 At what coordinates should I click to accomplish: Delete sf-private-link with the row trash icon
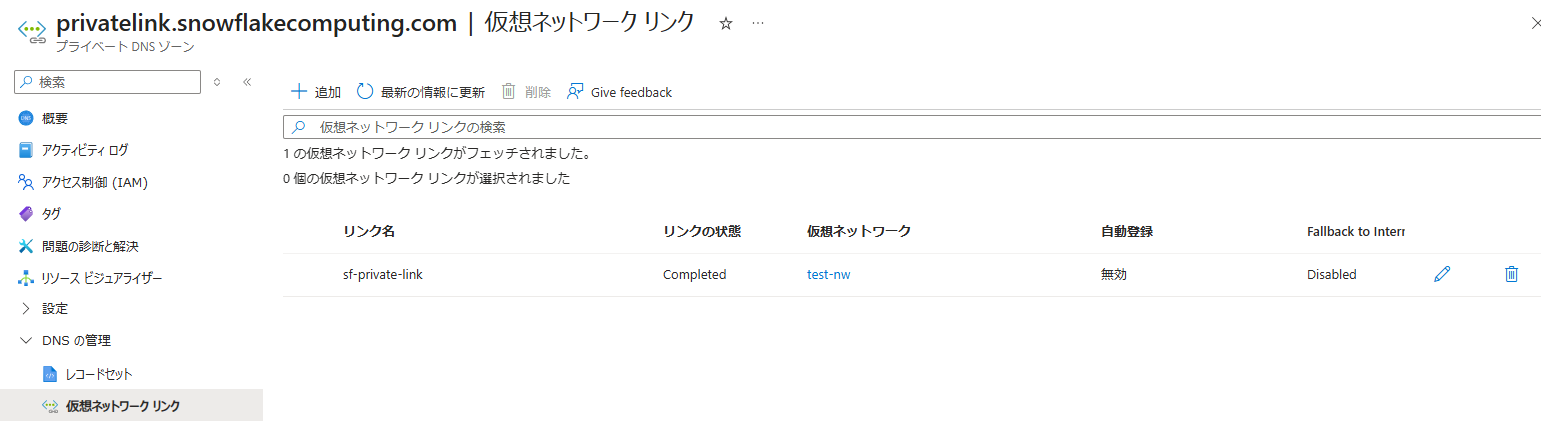click(x=1511, y=274)
